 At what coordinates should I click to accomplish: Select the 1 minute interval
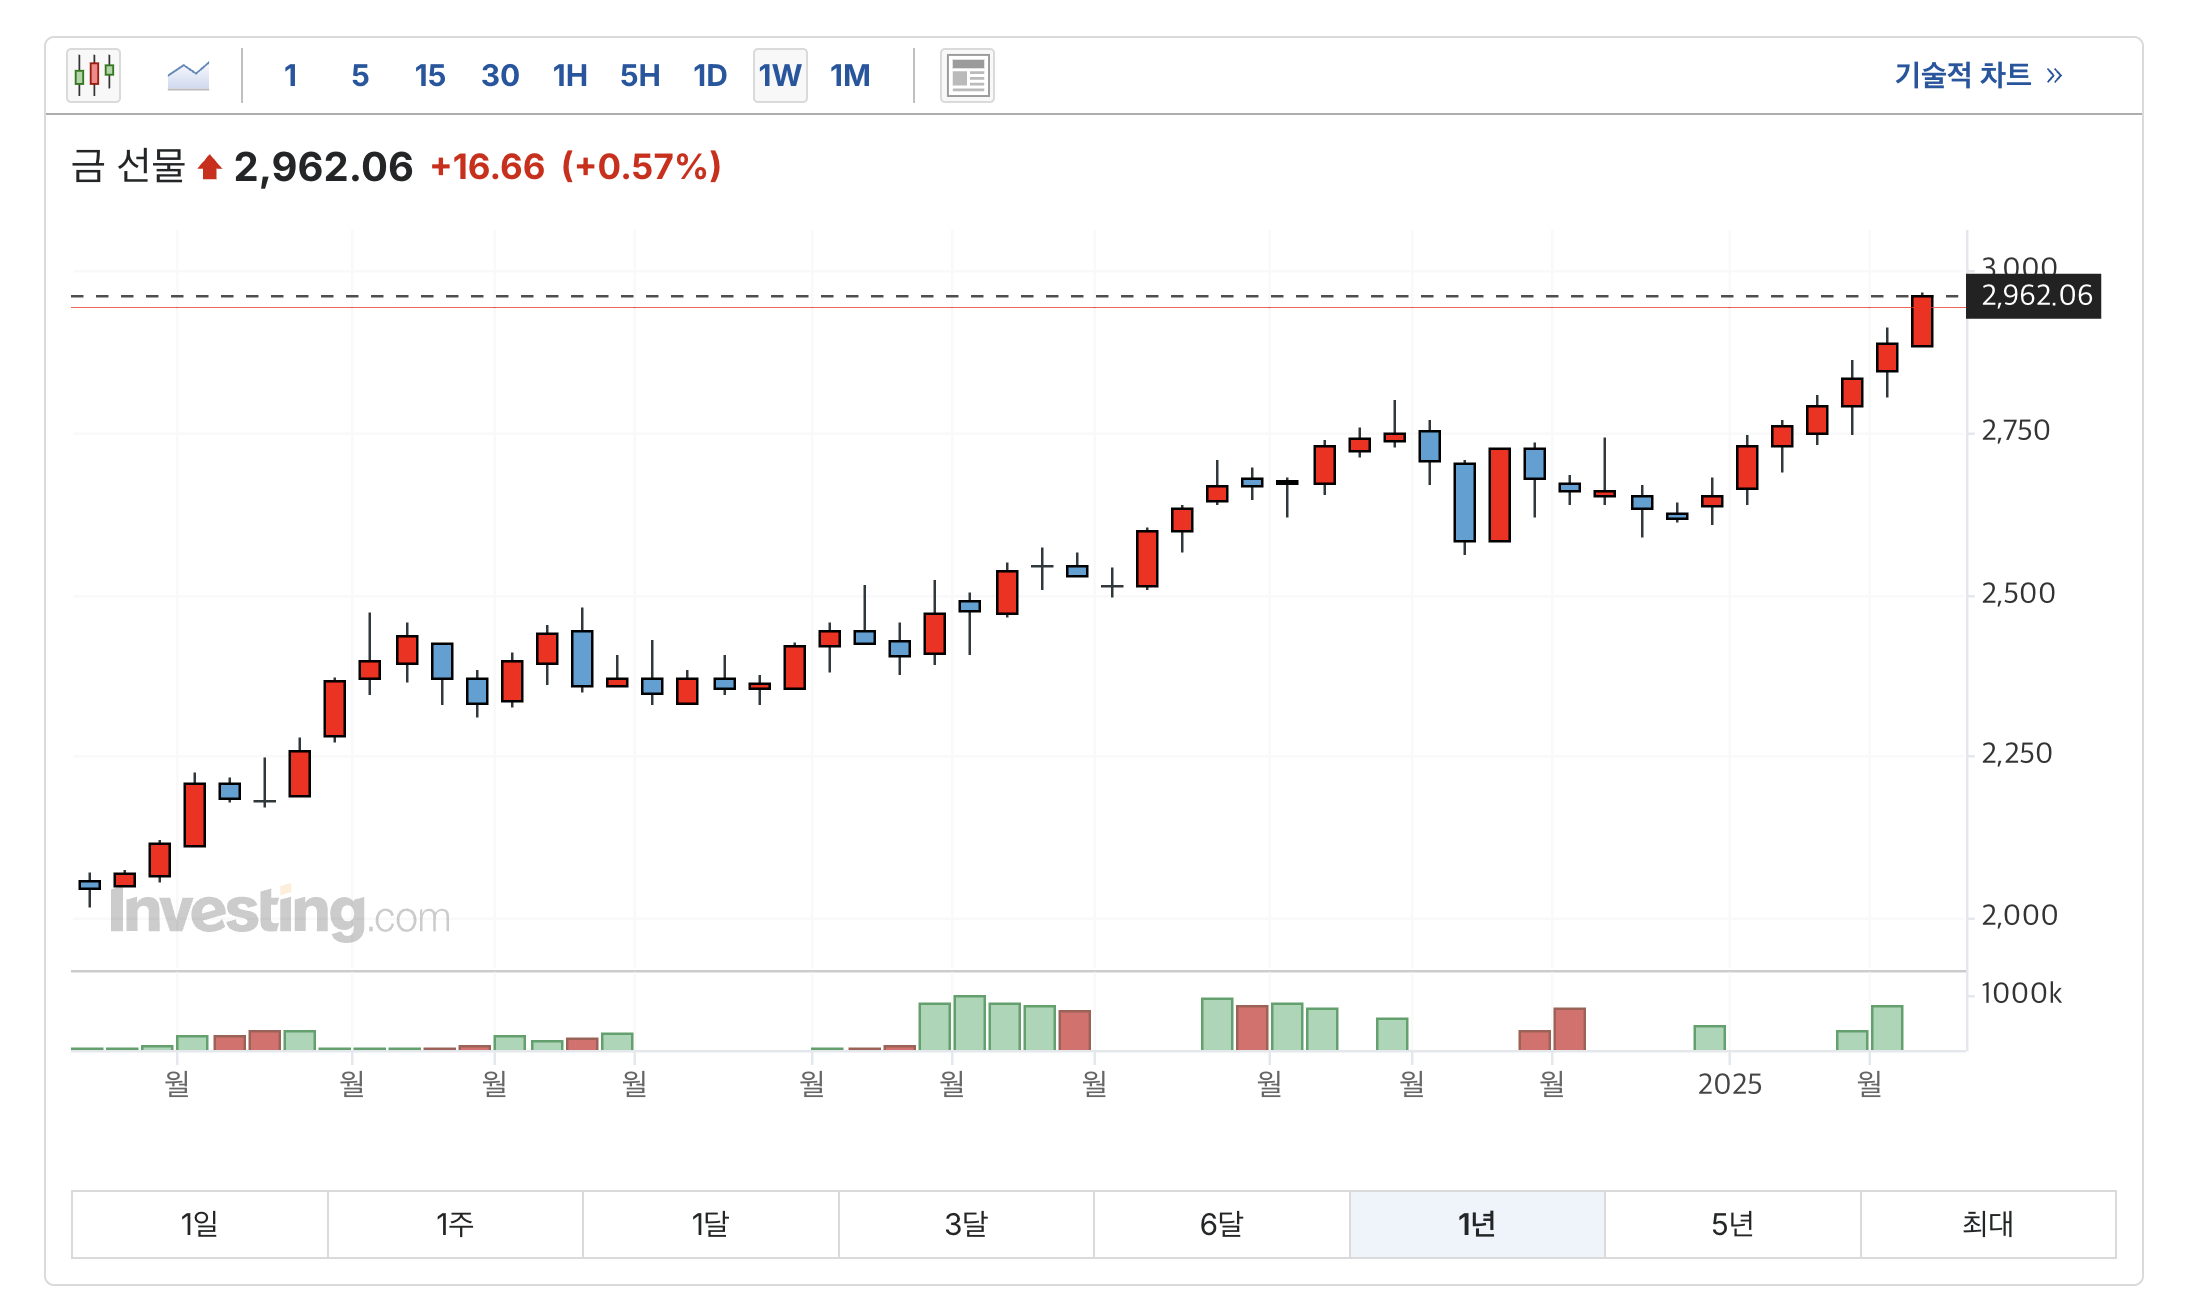(290, 75)
